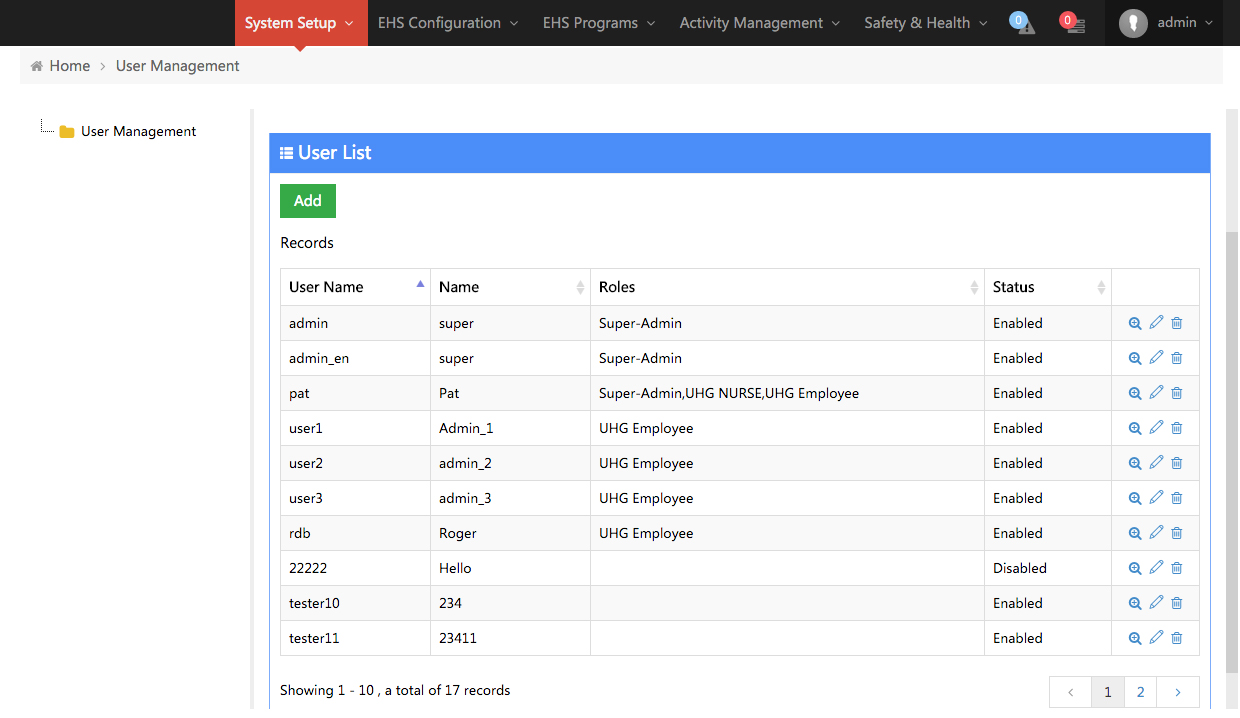The image size is (1240, 718).
Task: Open the EHS Programs menu
Action: pyautogui.click(x=598, y=23)
